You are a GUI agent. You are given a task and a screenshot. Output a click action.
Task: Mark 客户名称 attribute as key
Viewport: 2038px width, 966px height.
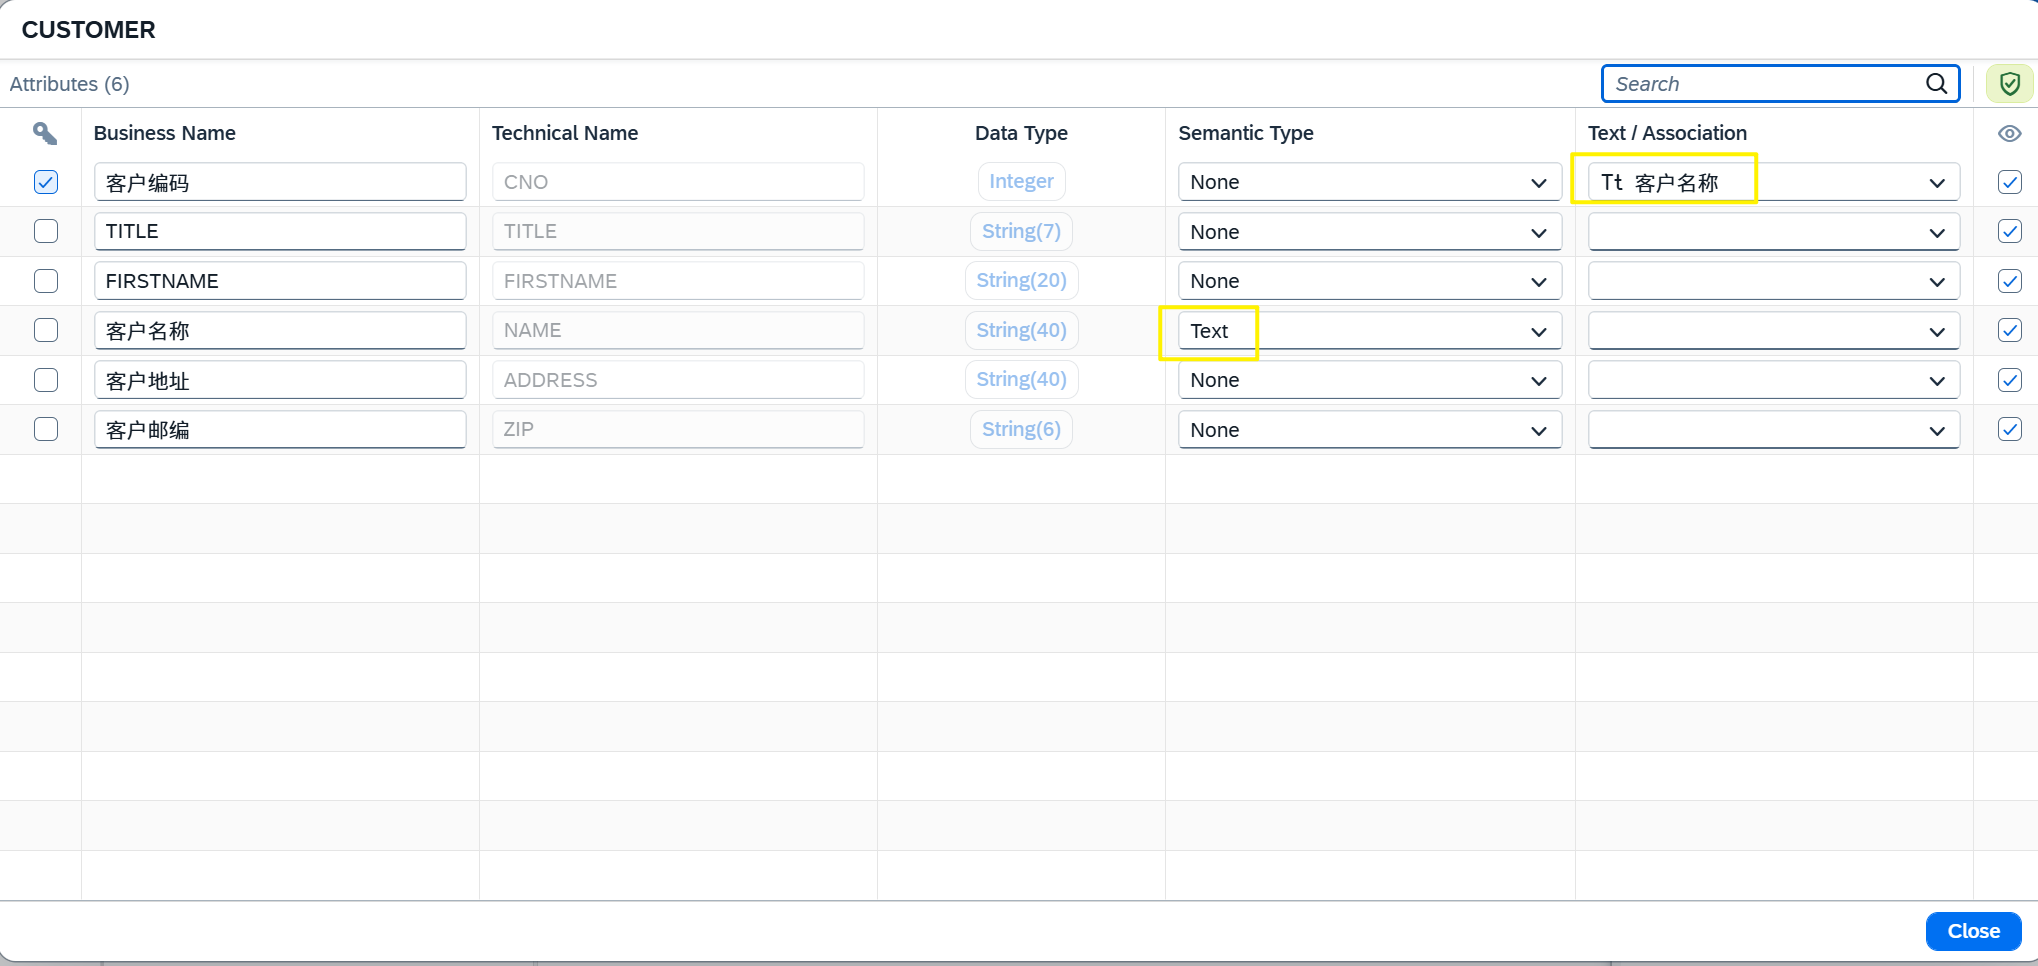pos(46,330)
